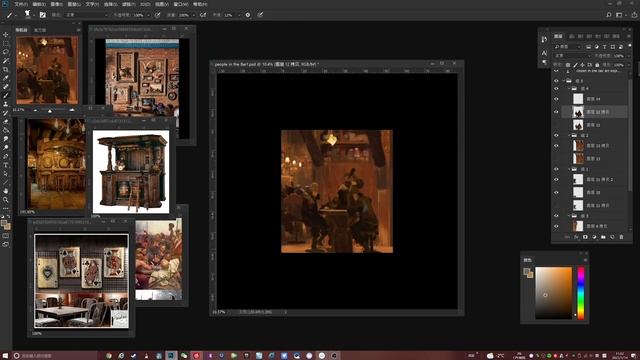Select the Clone Stamp tool
640x360 pixels.
point(6,104)
